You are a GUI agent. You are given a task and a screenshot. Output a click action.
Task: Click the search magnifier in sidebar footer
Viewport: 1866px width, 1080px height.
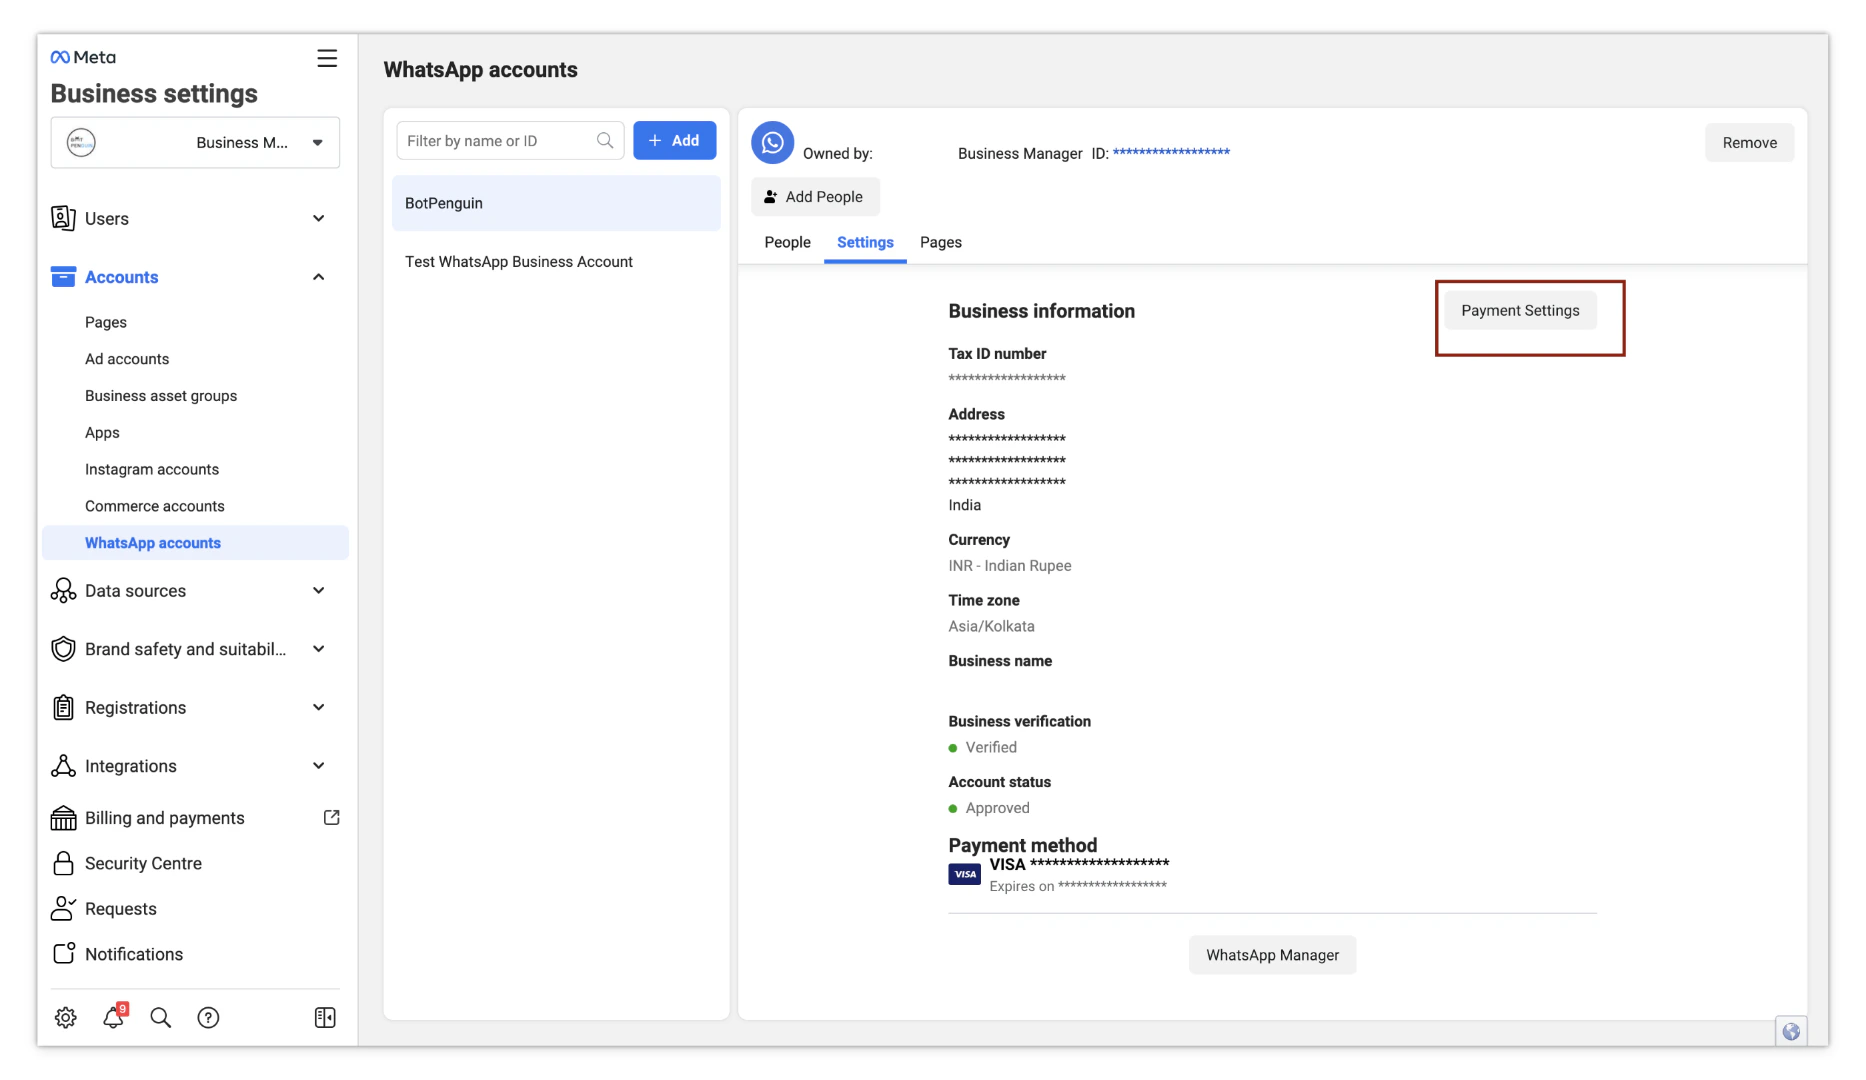coord(160,1018)
